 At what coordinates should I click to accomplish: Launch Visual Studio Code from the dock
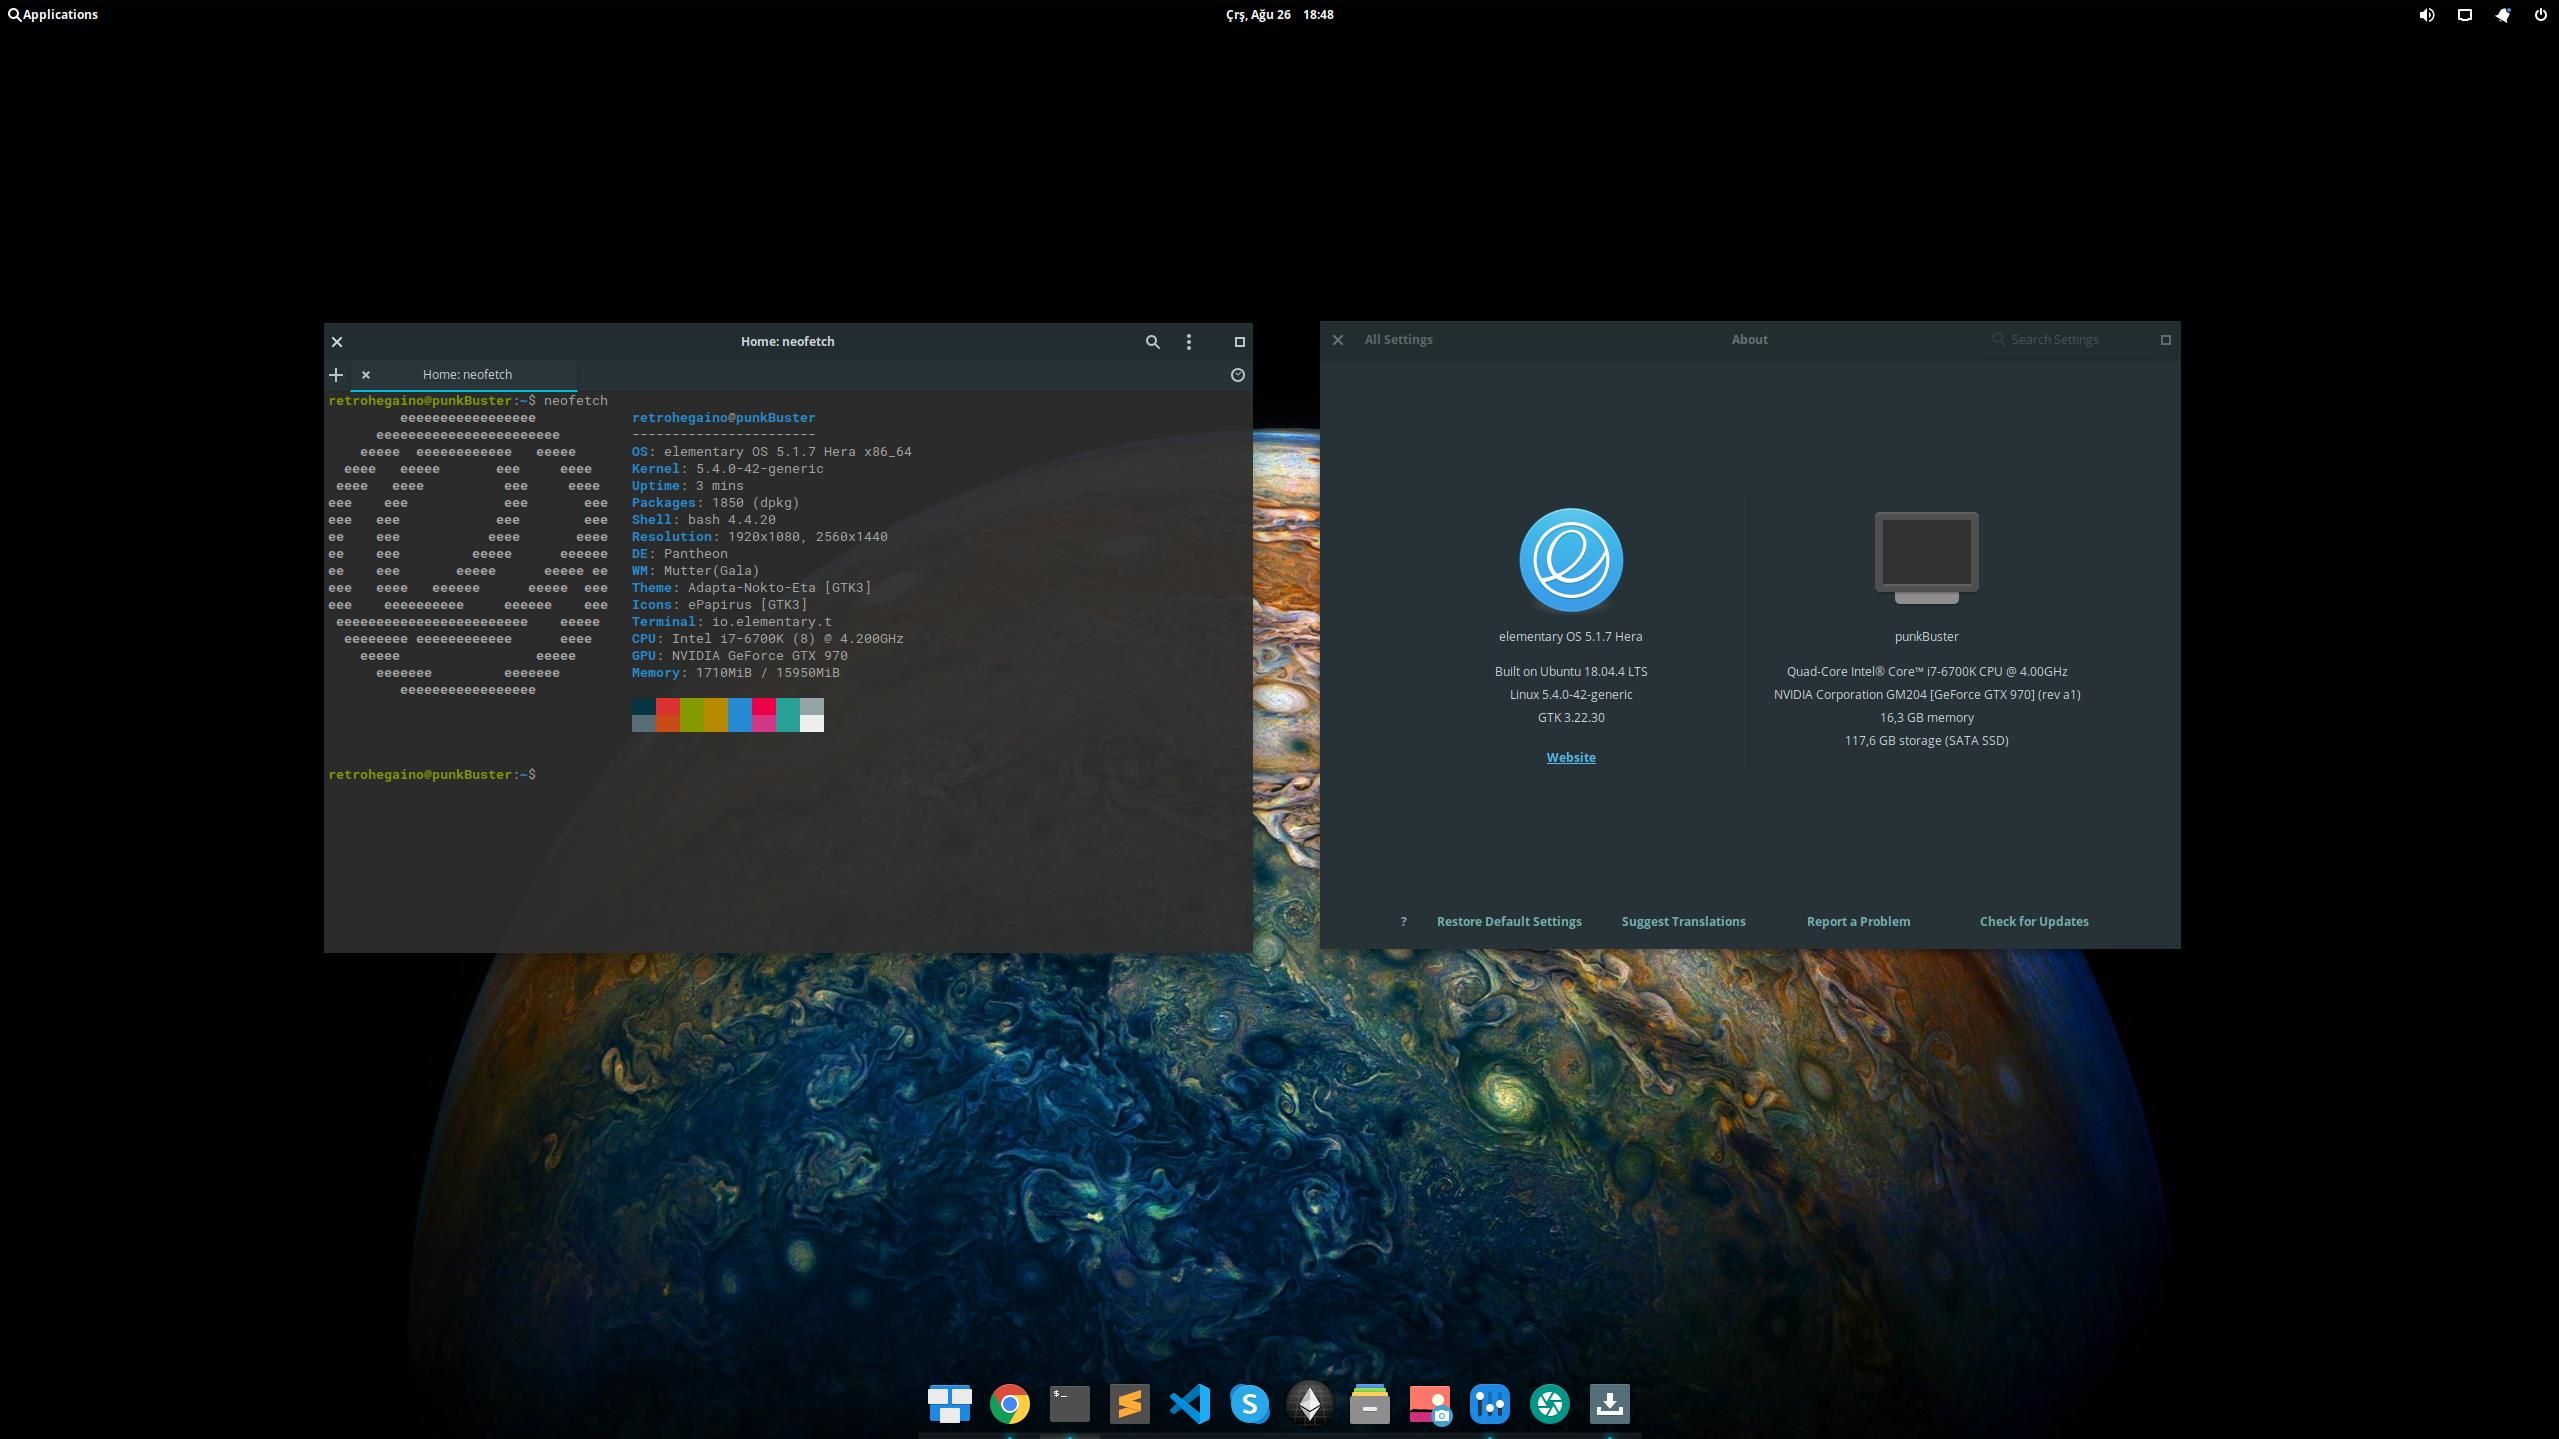pyautogui.click(x=1189, y=1404)
